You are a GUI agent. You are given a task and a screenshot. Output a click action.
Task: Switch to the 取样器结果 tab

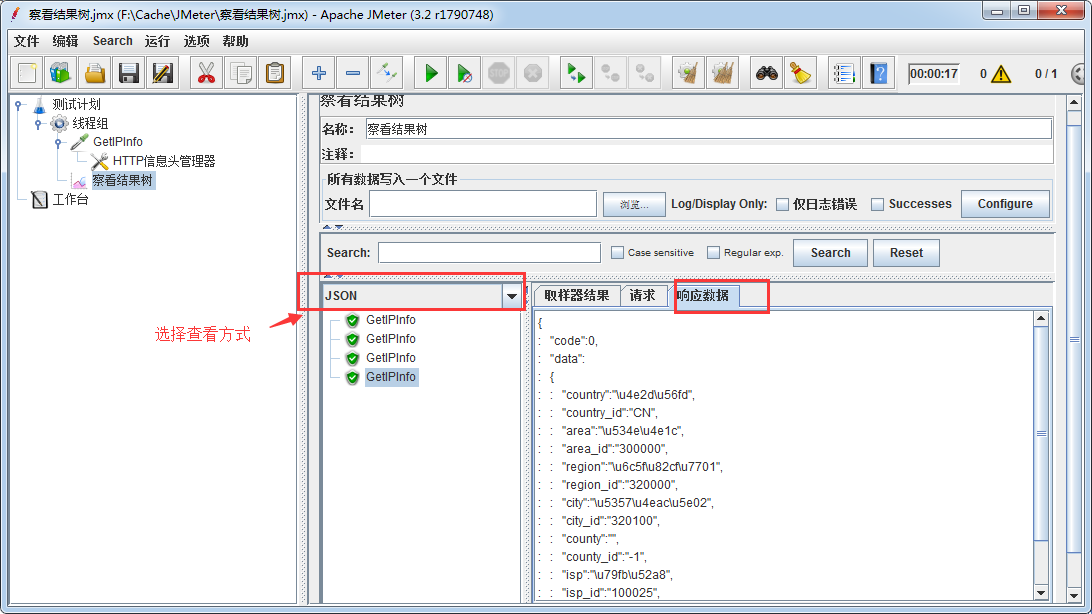coord(577,296)
